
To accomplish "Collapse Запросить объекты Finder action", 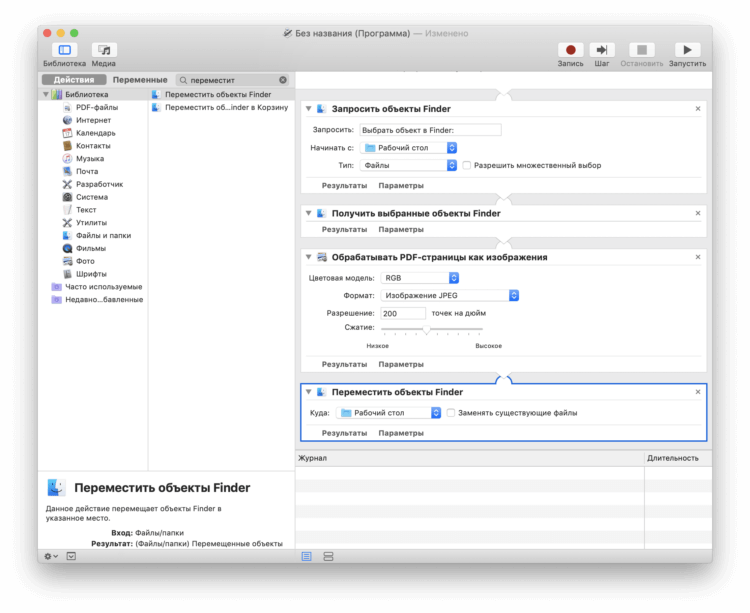I will [309, 109].
